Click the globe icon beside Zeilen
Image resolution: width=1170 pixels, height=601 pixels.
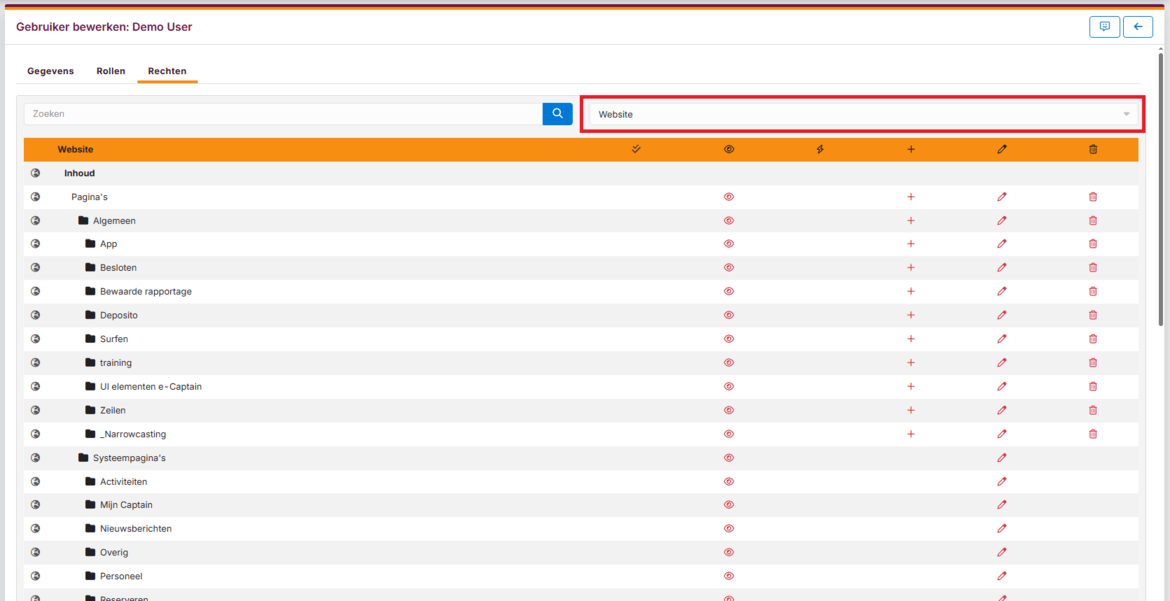(36, 410)
